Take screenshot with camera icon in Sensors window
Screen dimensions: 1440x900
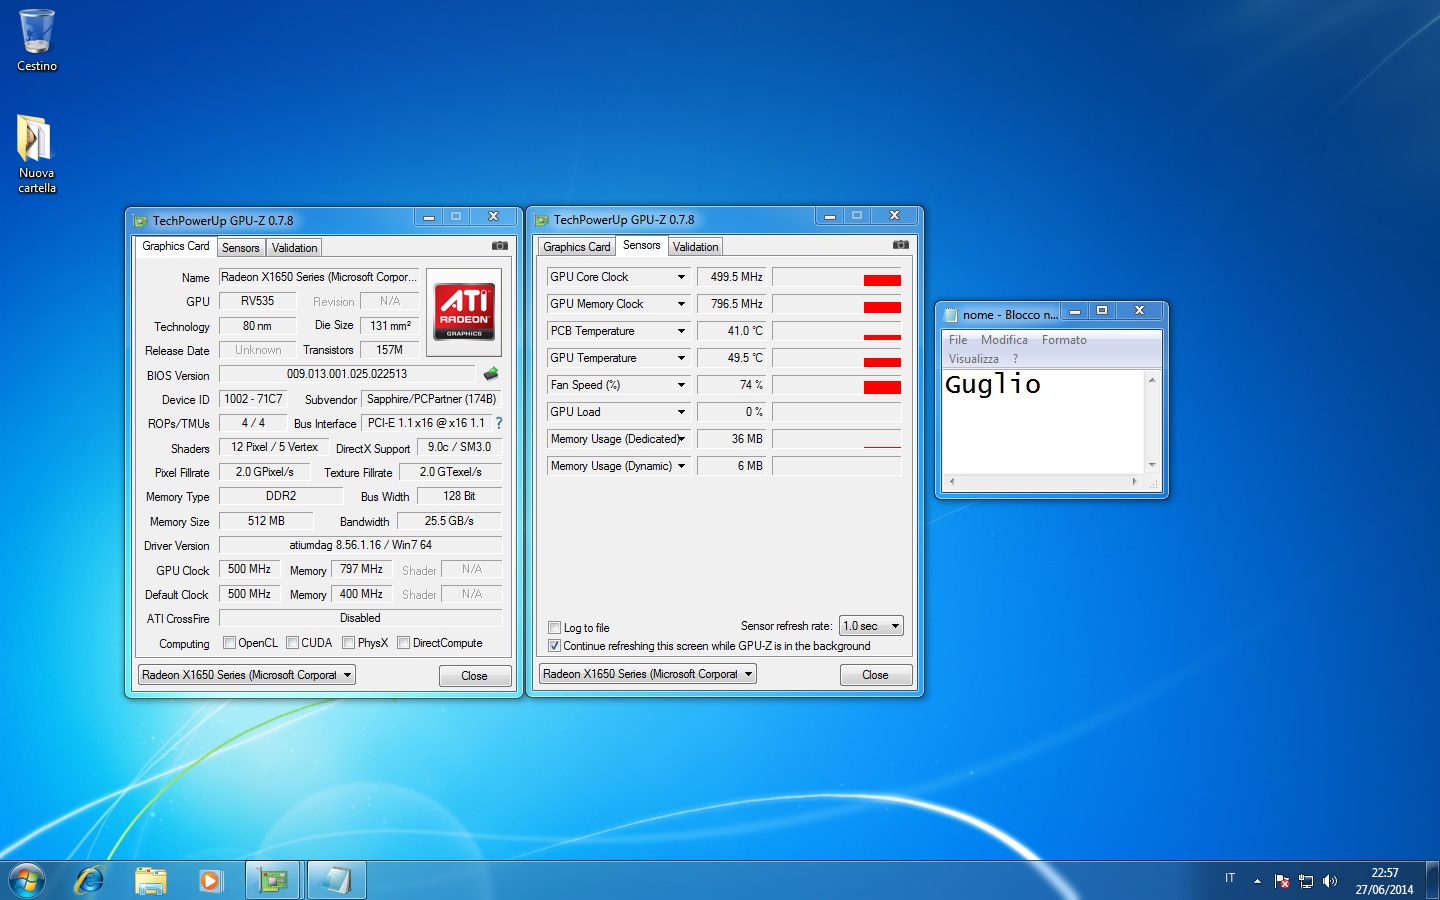pos(901,245)
